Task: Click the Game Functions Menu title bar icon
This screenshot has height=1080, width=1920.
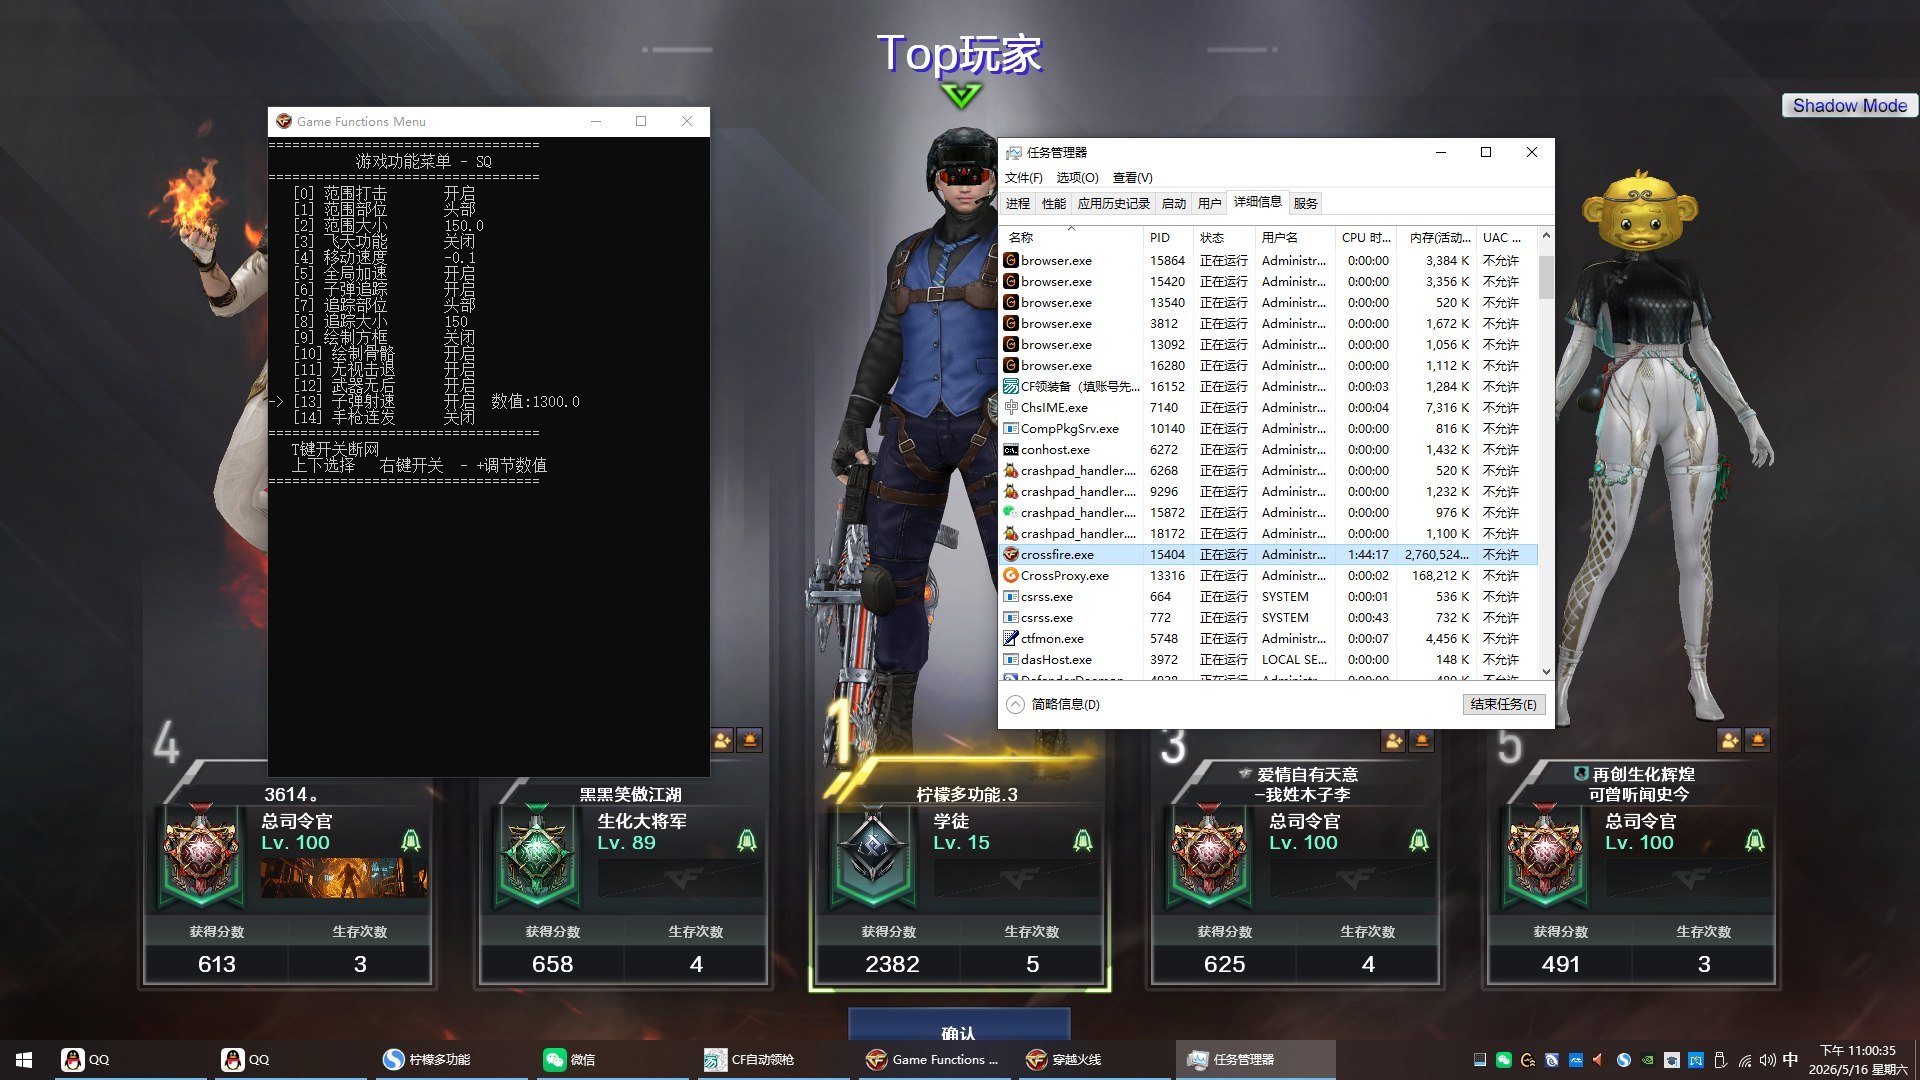Action: coord(284,121)
